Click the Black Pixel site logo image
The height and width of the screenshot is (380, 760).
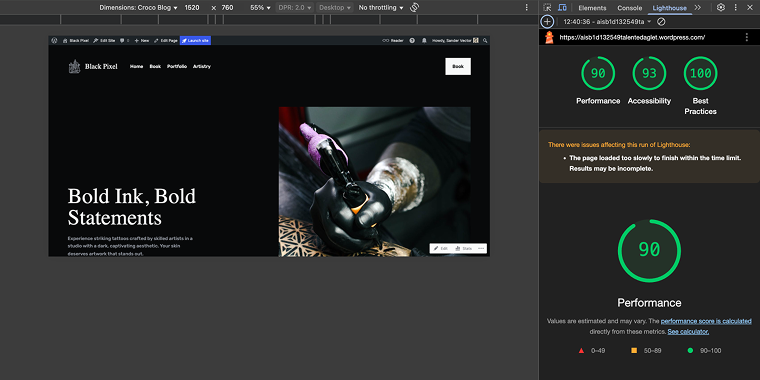[x=74, y=66]
